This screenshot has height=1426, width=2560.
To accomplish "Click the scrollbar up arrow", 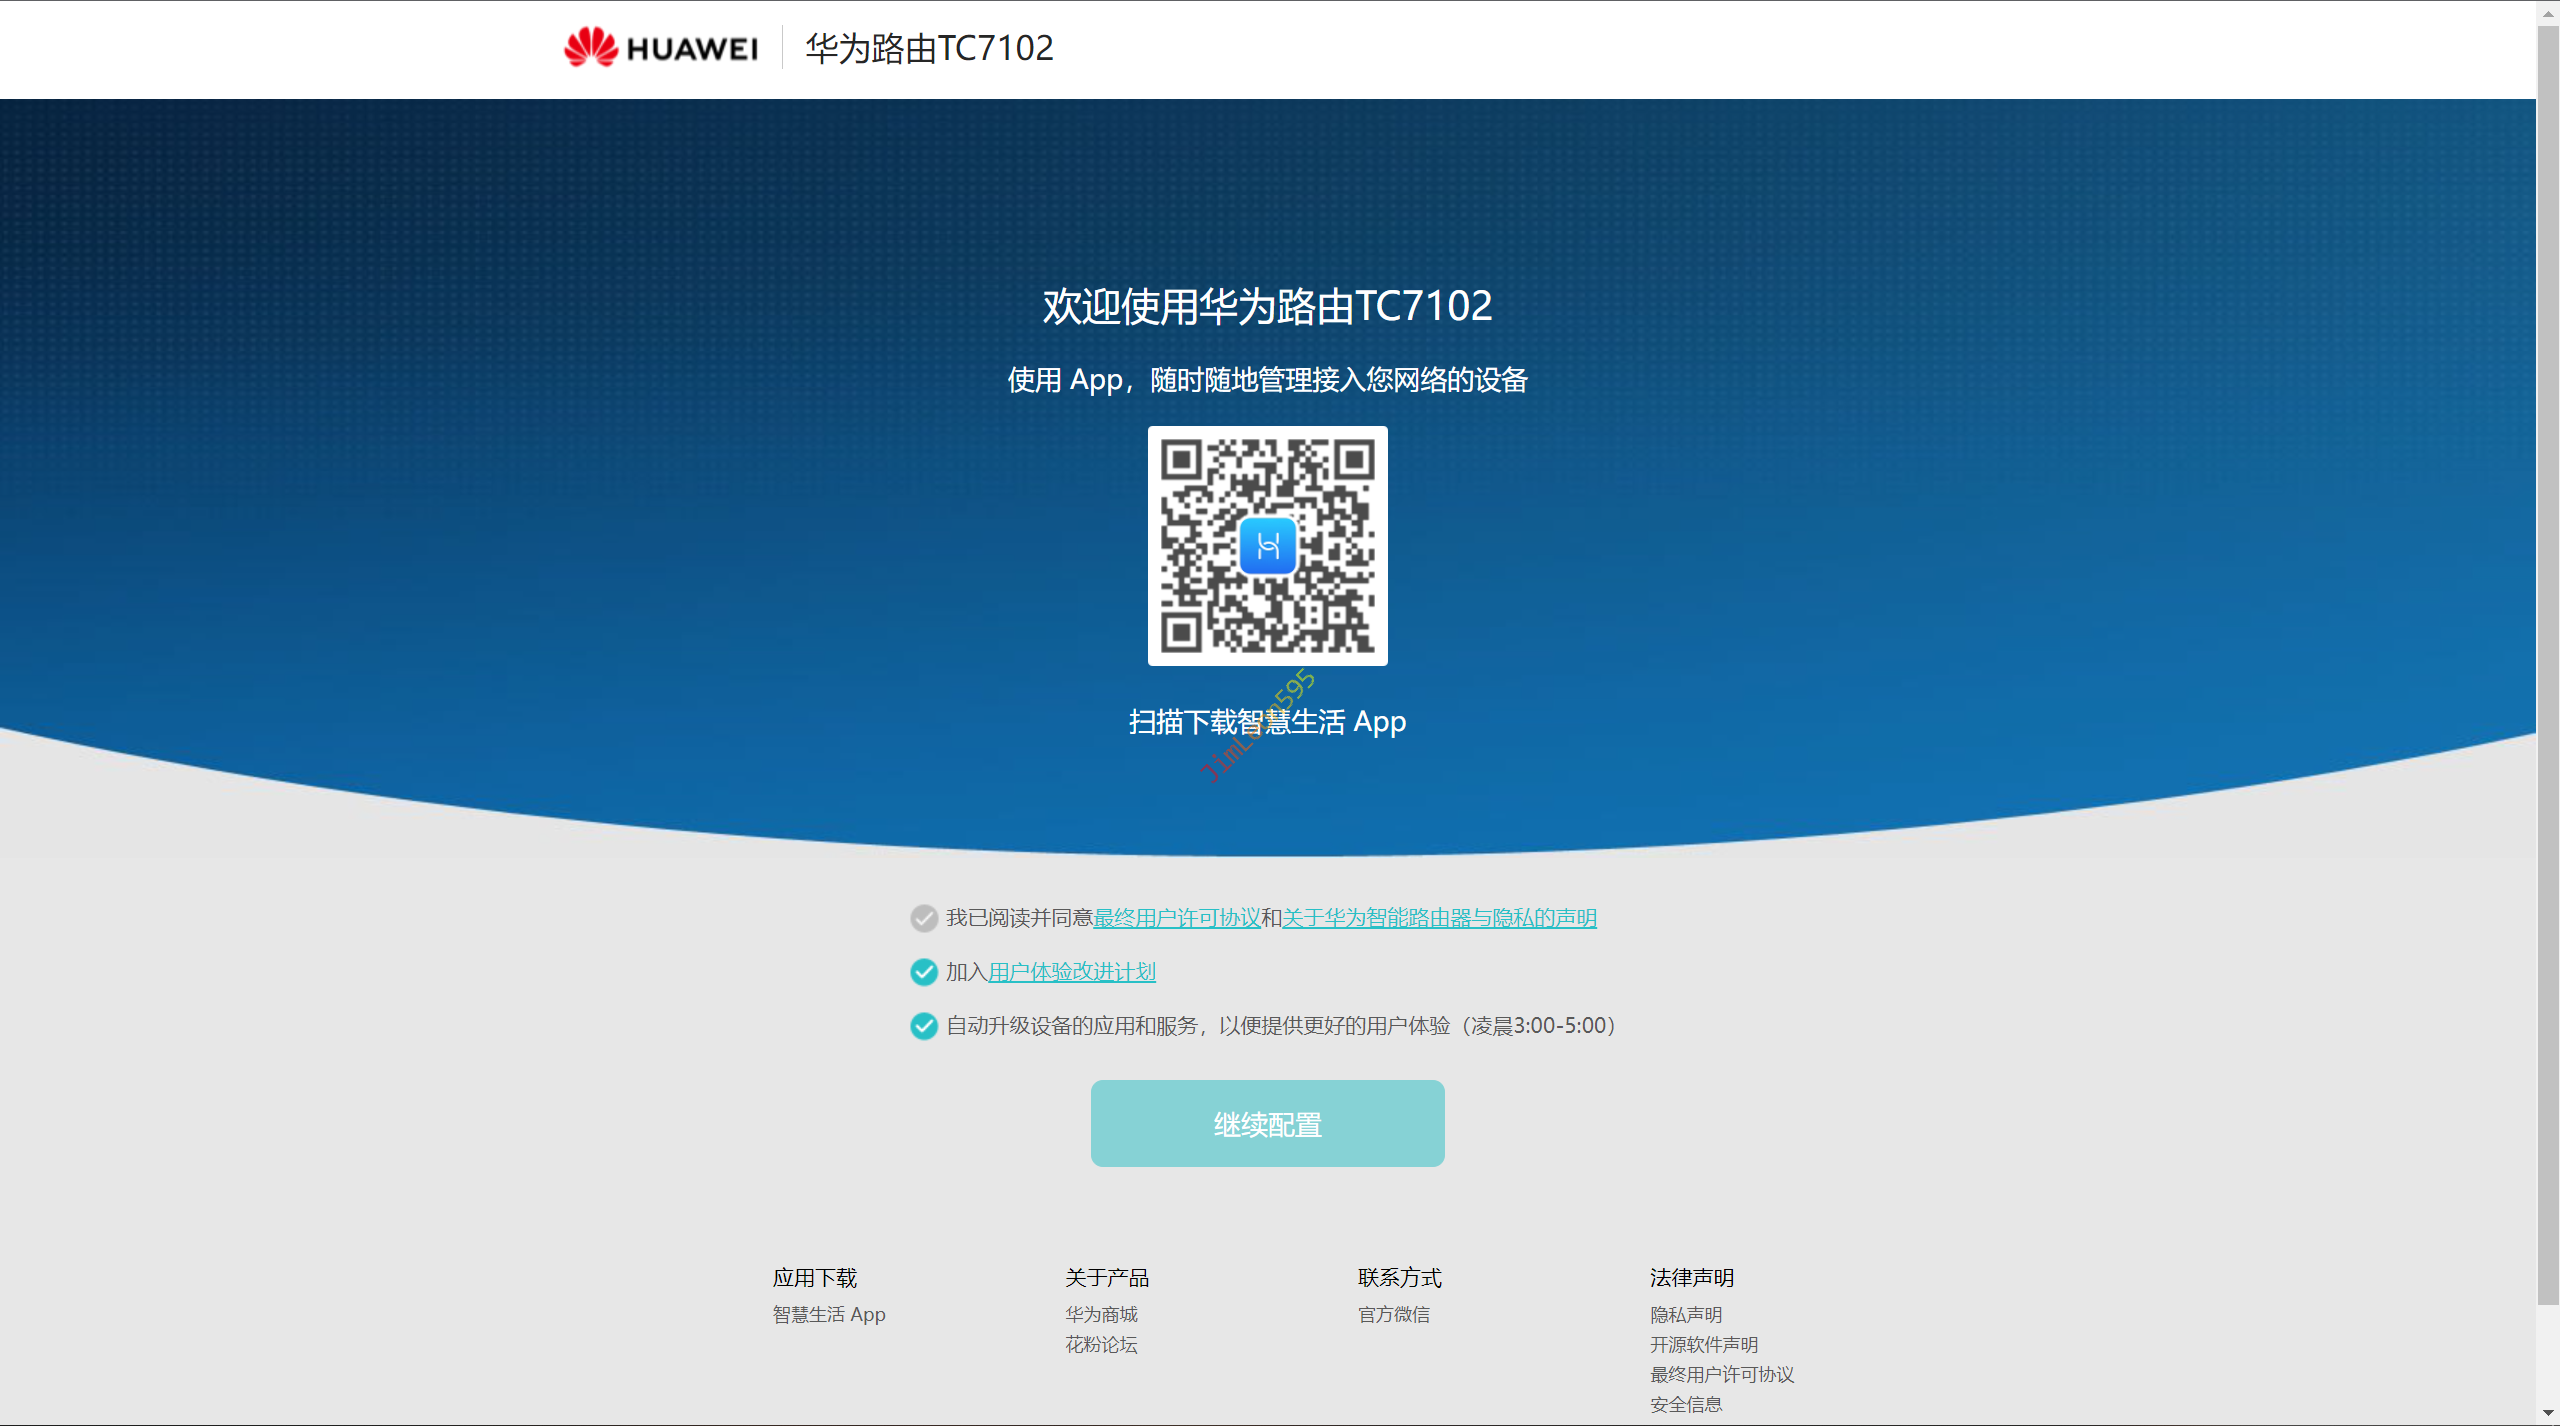I will (x=2547, y=12).
